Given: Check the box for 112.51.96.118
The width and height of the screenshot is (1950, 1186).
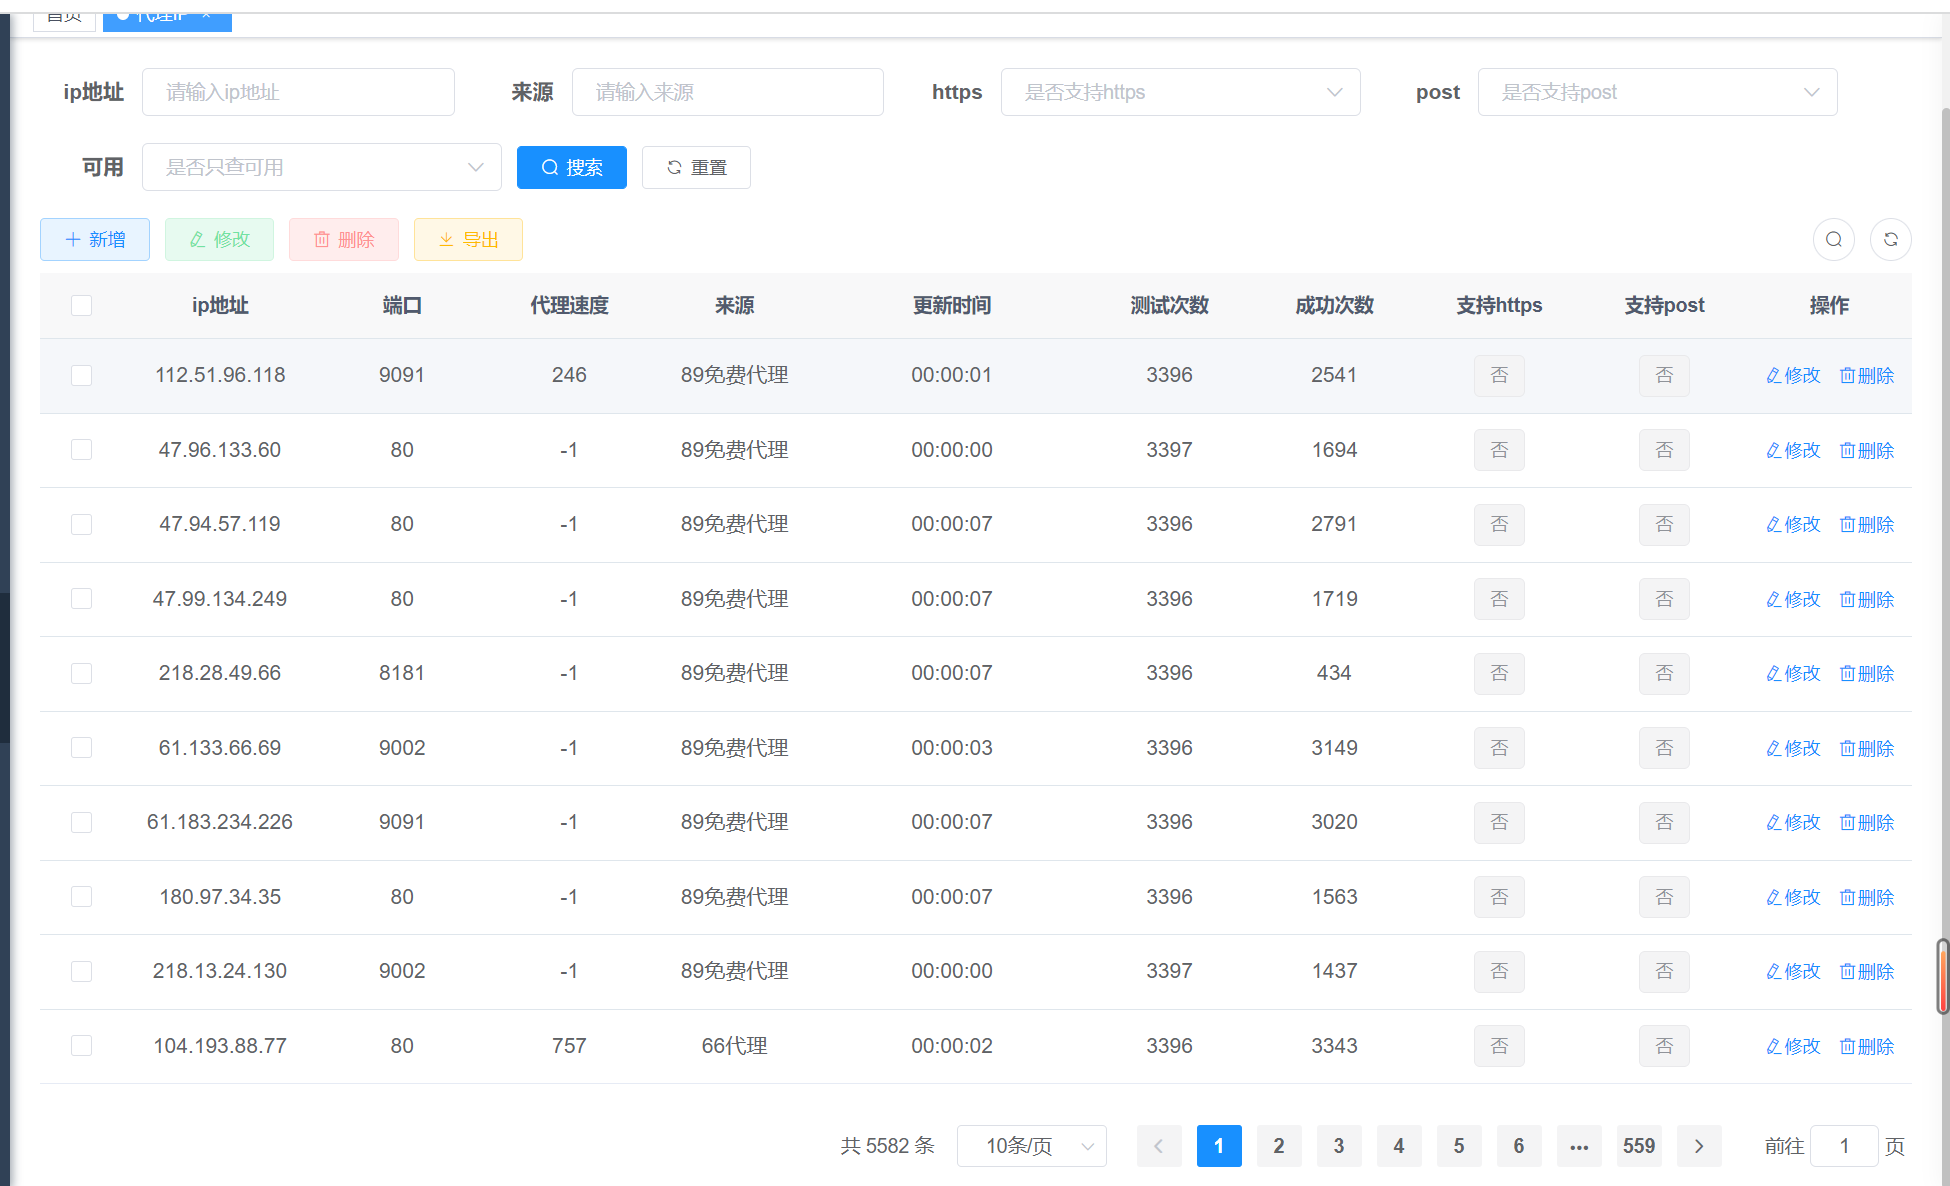Looking at the screenshot, I should [x=82, y=375].
